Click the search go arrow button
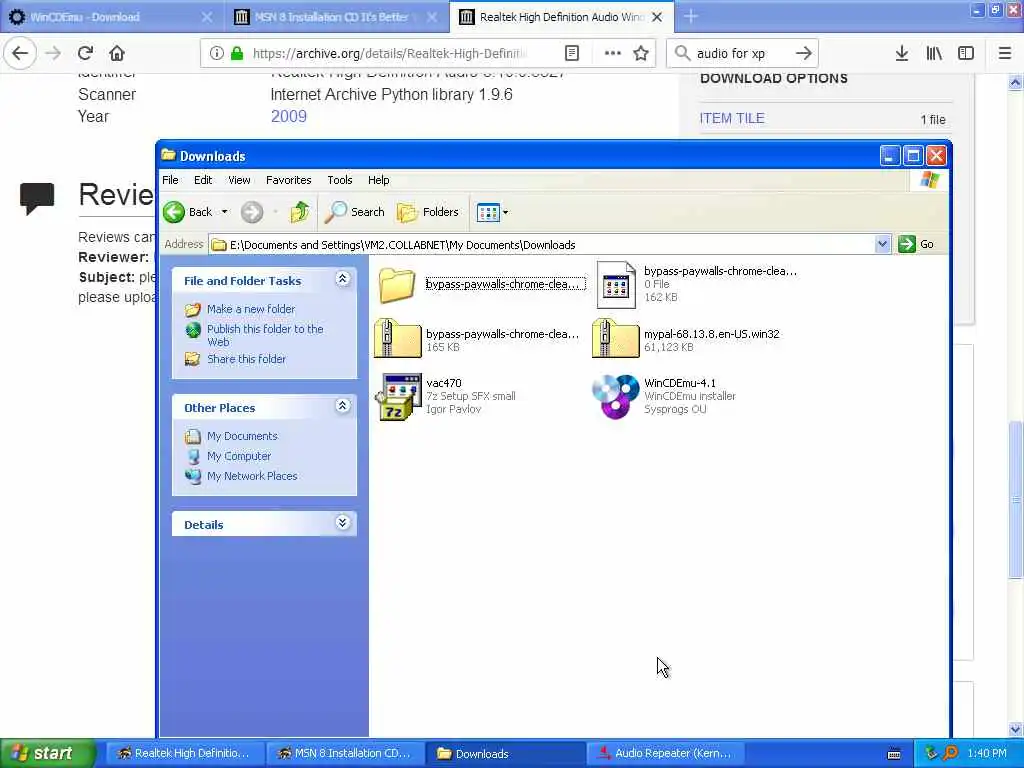 (804, 54)
